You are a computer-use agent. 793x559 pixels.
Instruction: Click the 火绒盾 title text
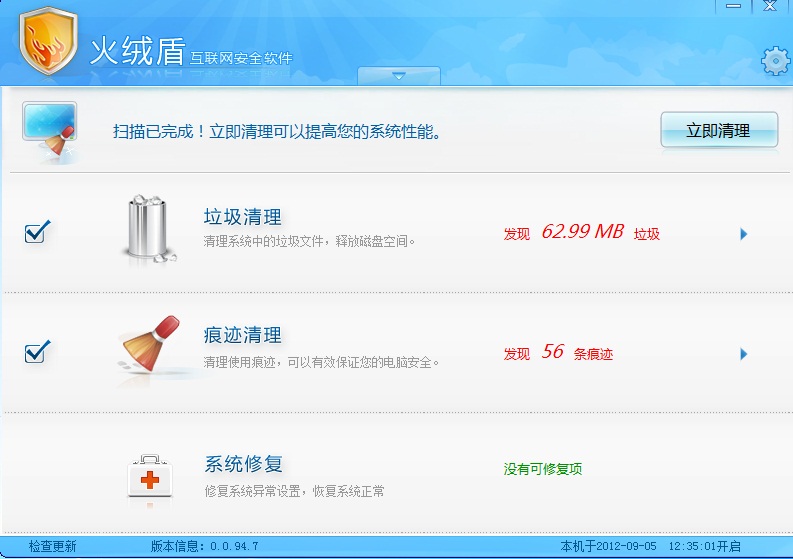(x=137, y=51)
